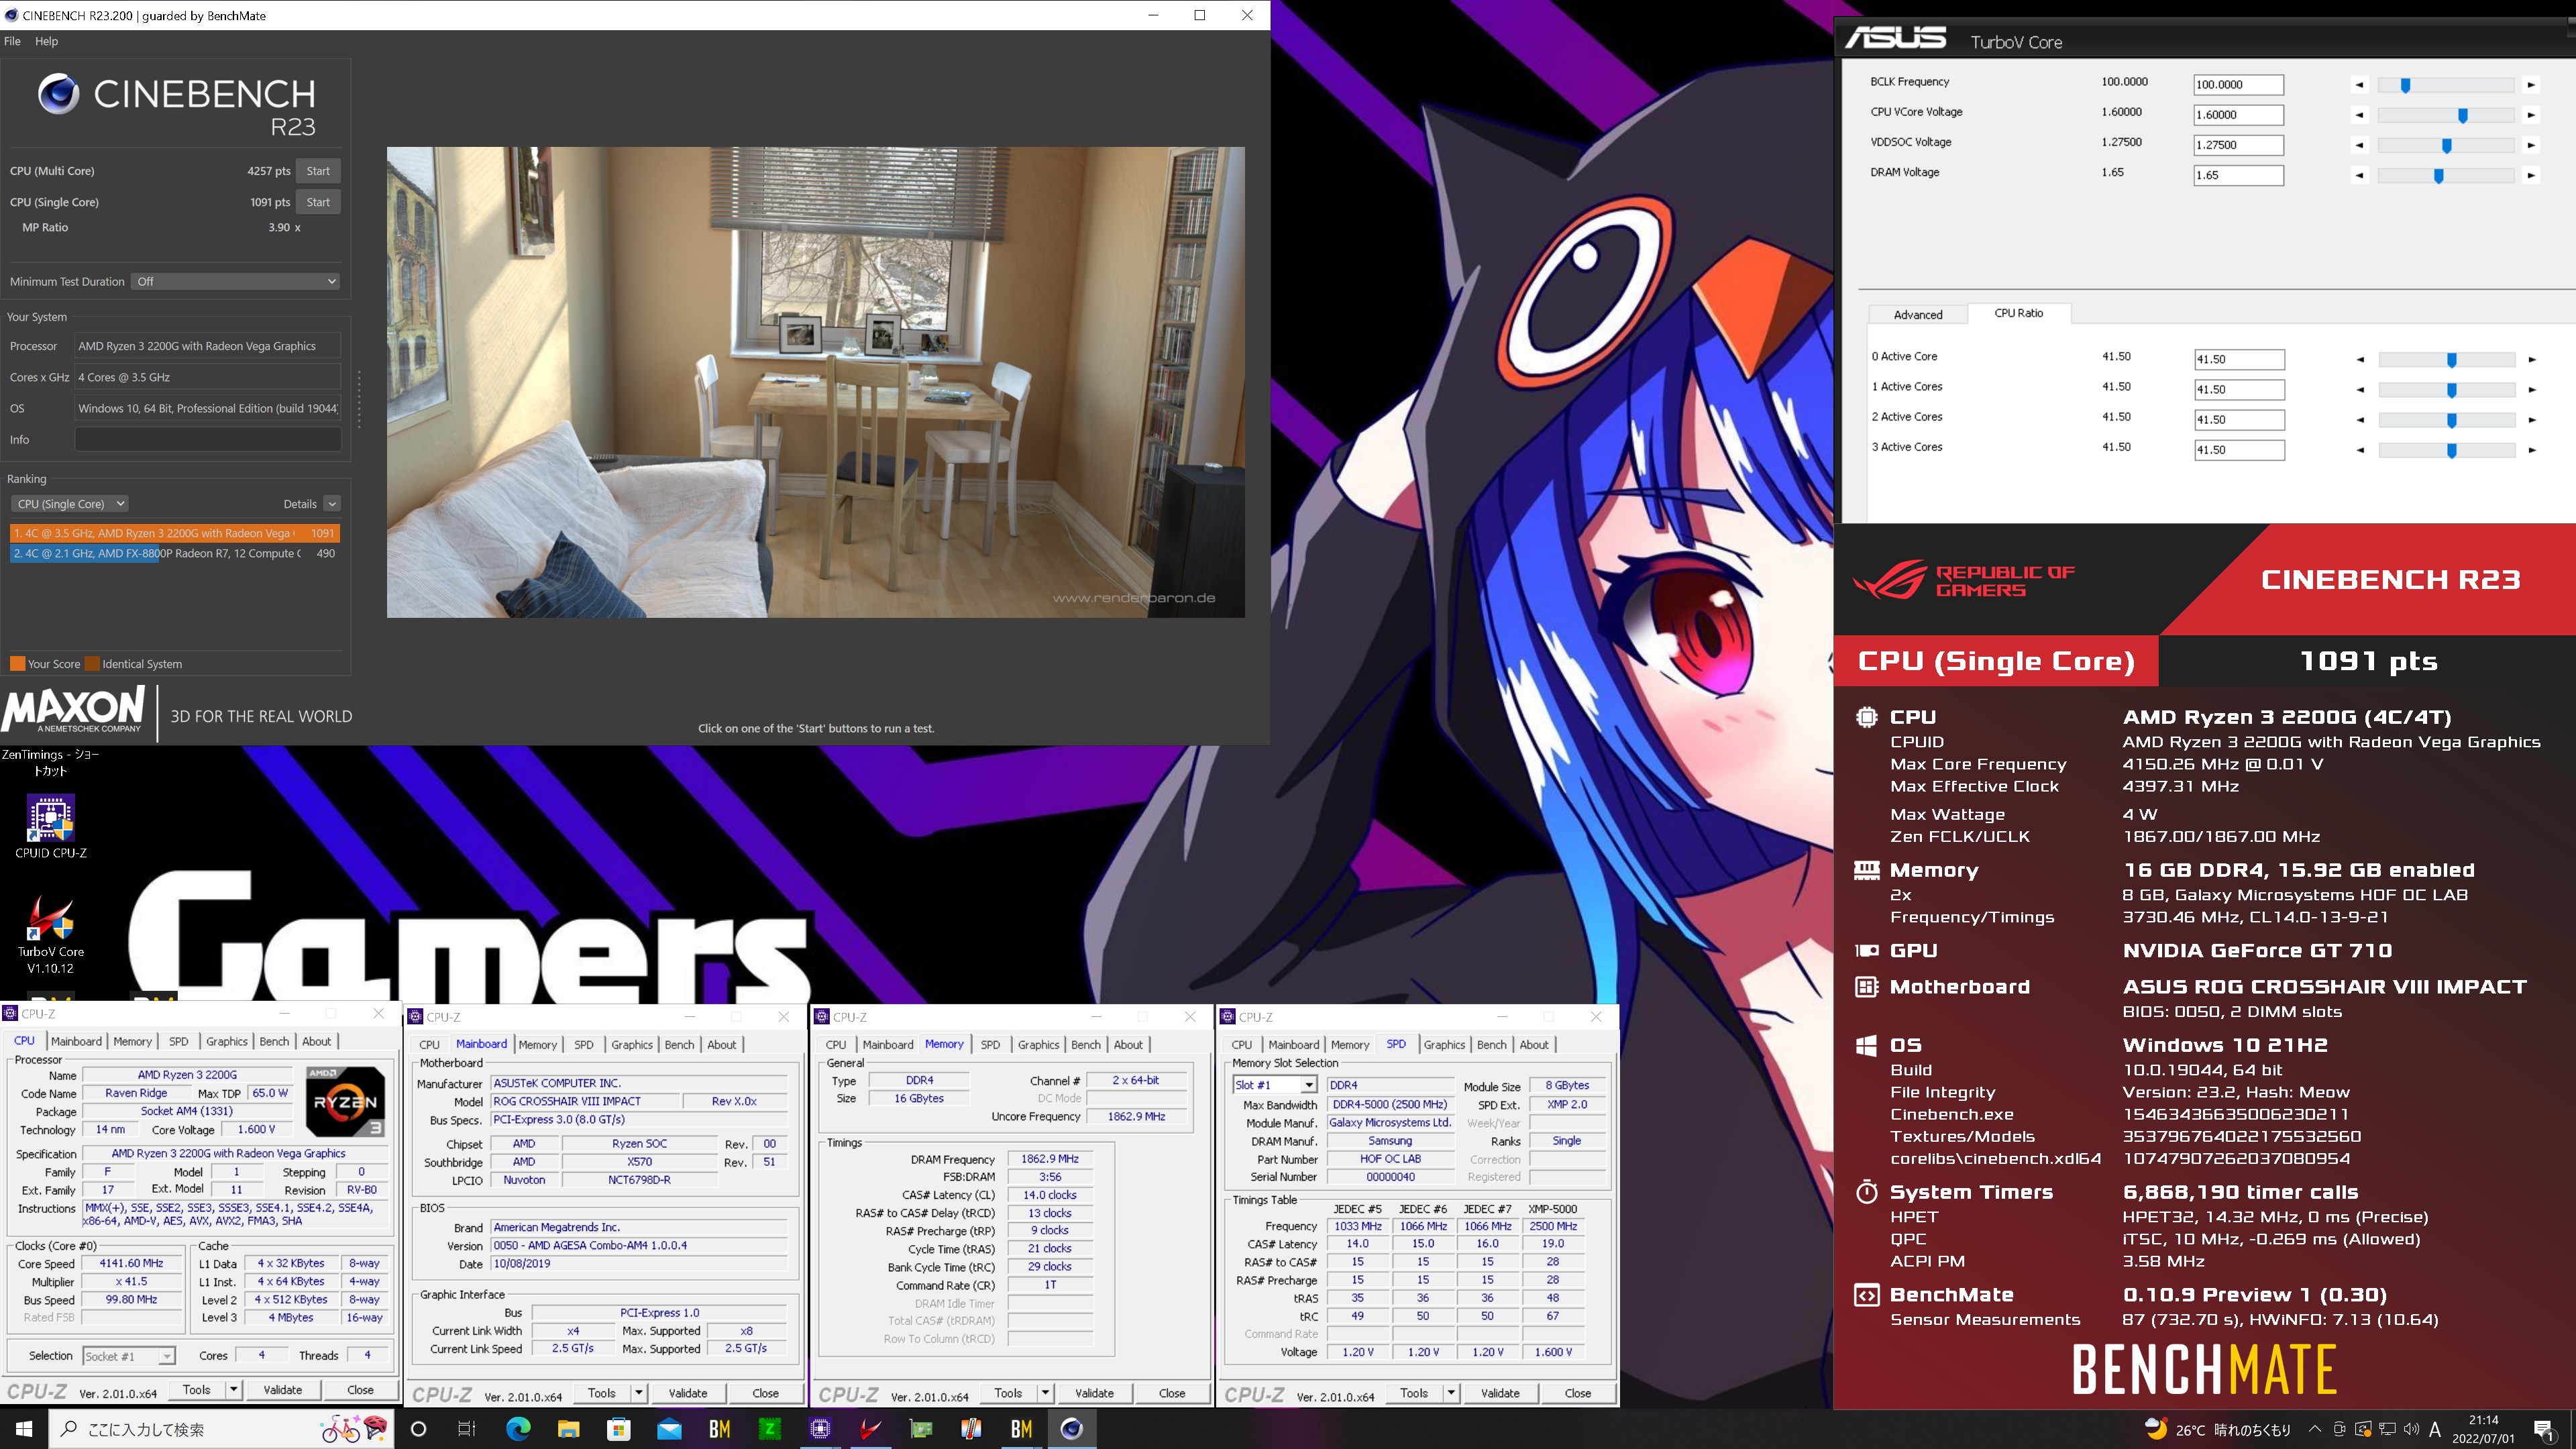Open CPU (Single Core) ranking dropdown
Image resolution: width=2576 pixels, height=1449 pixels.
[x=69, y=504]
